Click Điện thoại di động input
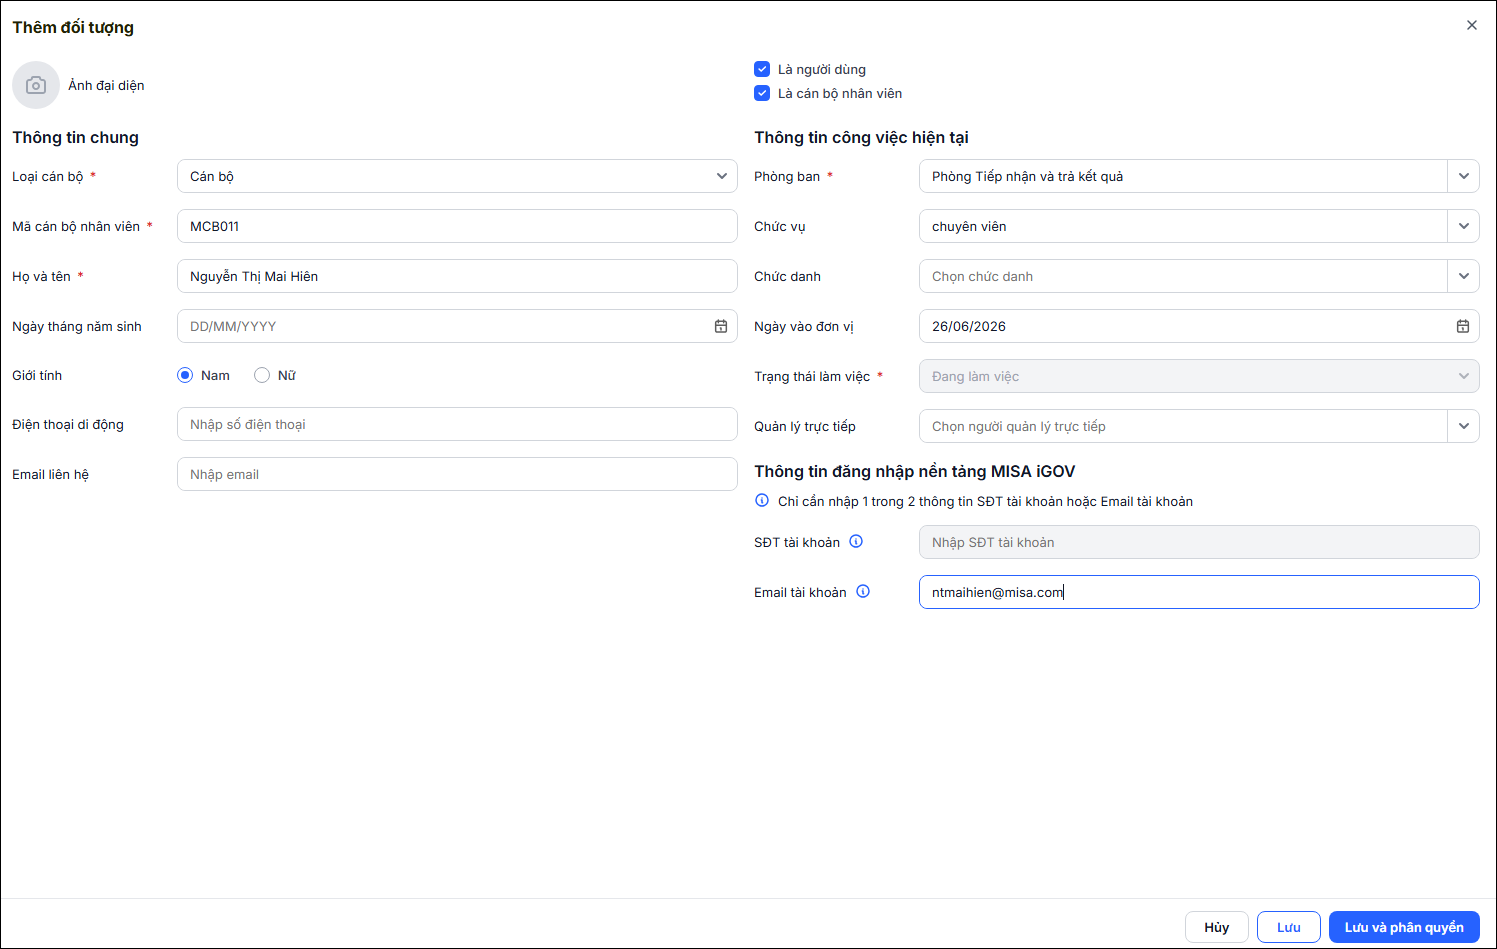The height and width of the screenshot is (949, 1497). (x=457, y=424)
